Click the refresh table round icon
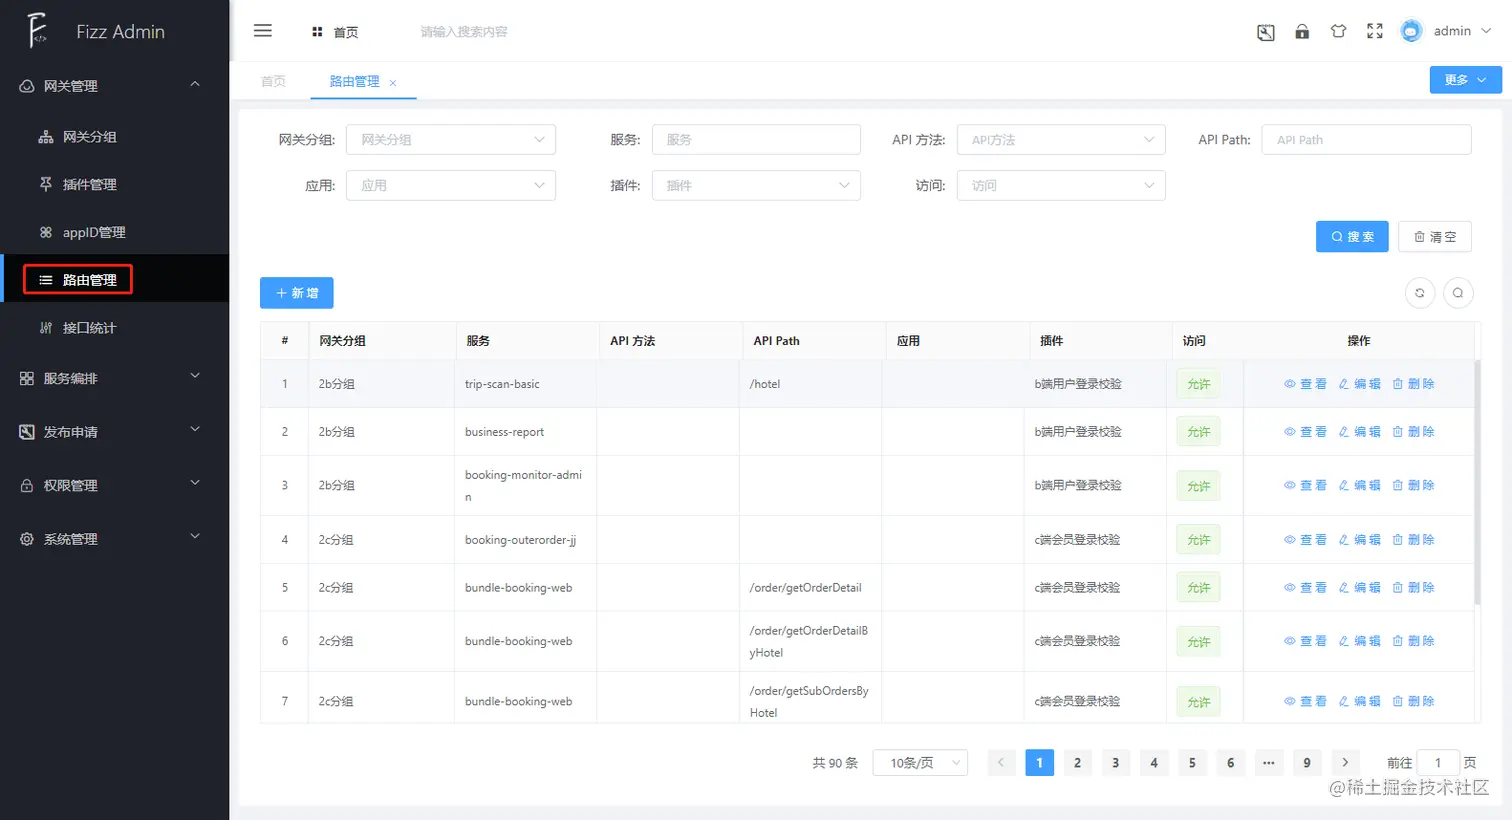Image resolution: width=1512 pixels, height=820 pixels. (1420, 293)
